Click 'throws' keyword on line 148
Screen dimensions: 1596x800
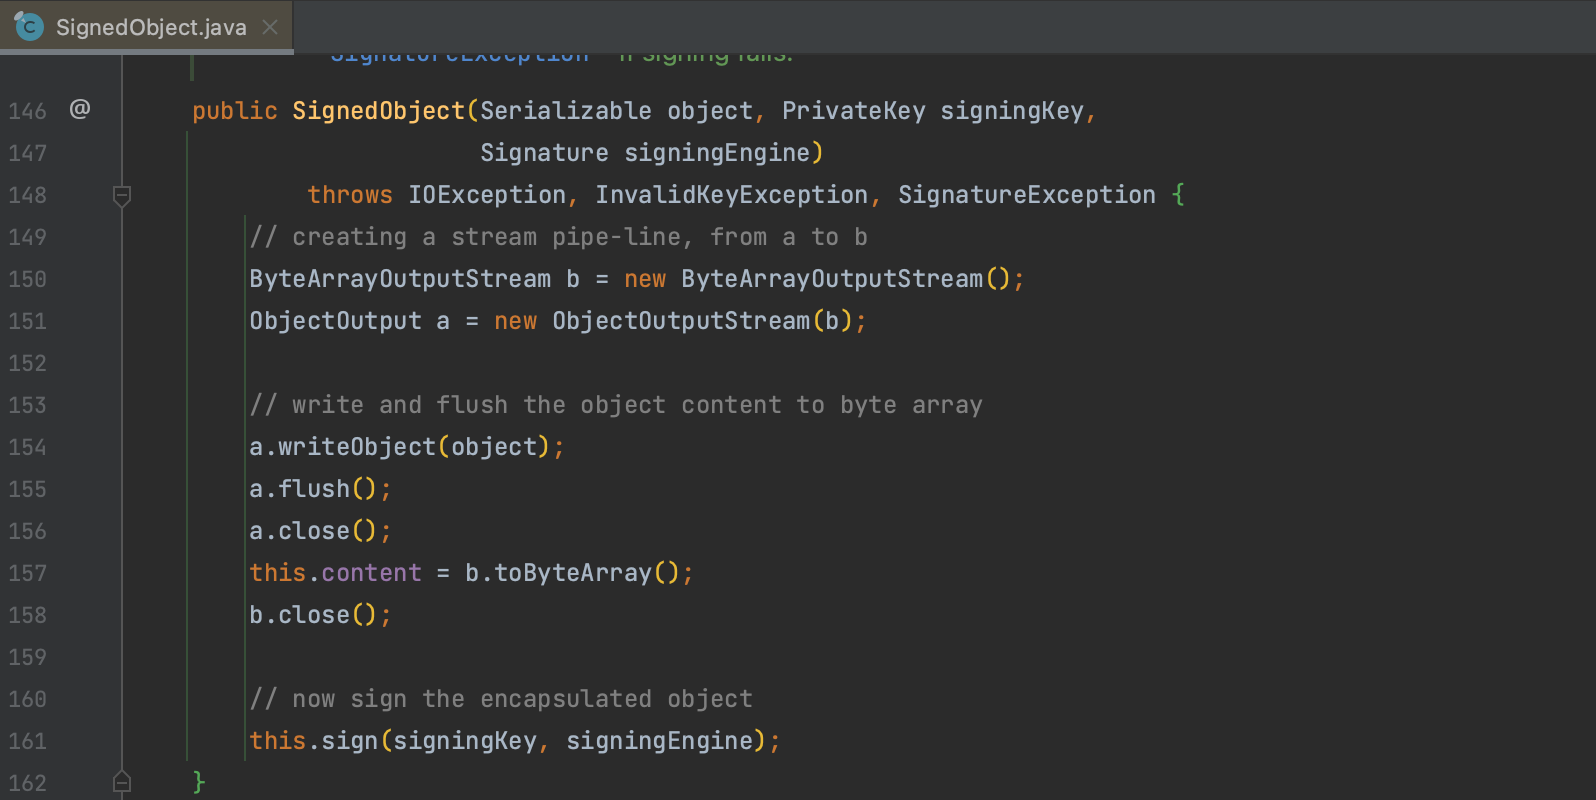pos(350,195)
